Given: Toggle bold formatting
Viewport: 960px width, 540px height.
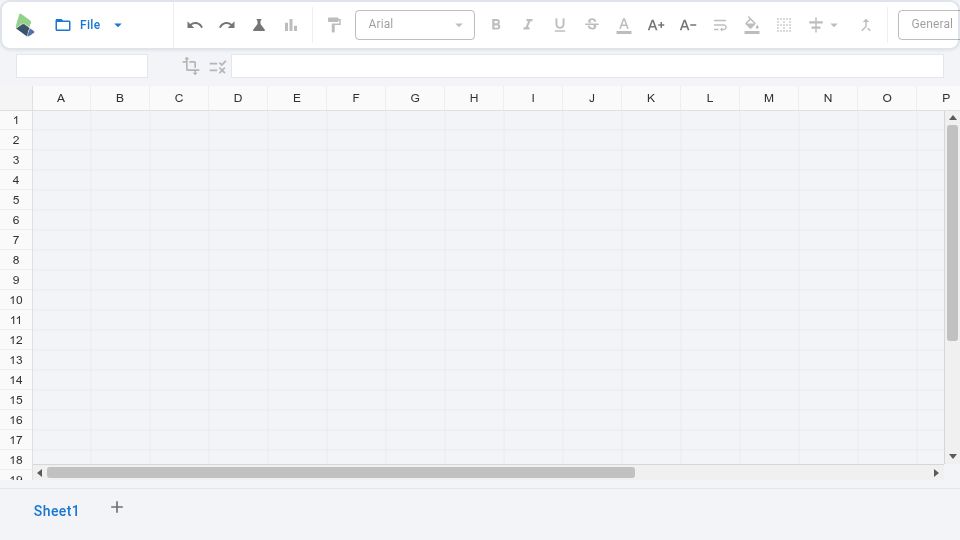Looking at the screenshot, I should 496,24.
